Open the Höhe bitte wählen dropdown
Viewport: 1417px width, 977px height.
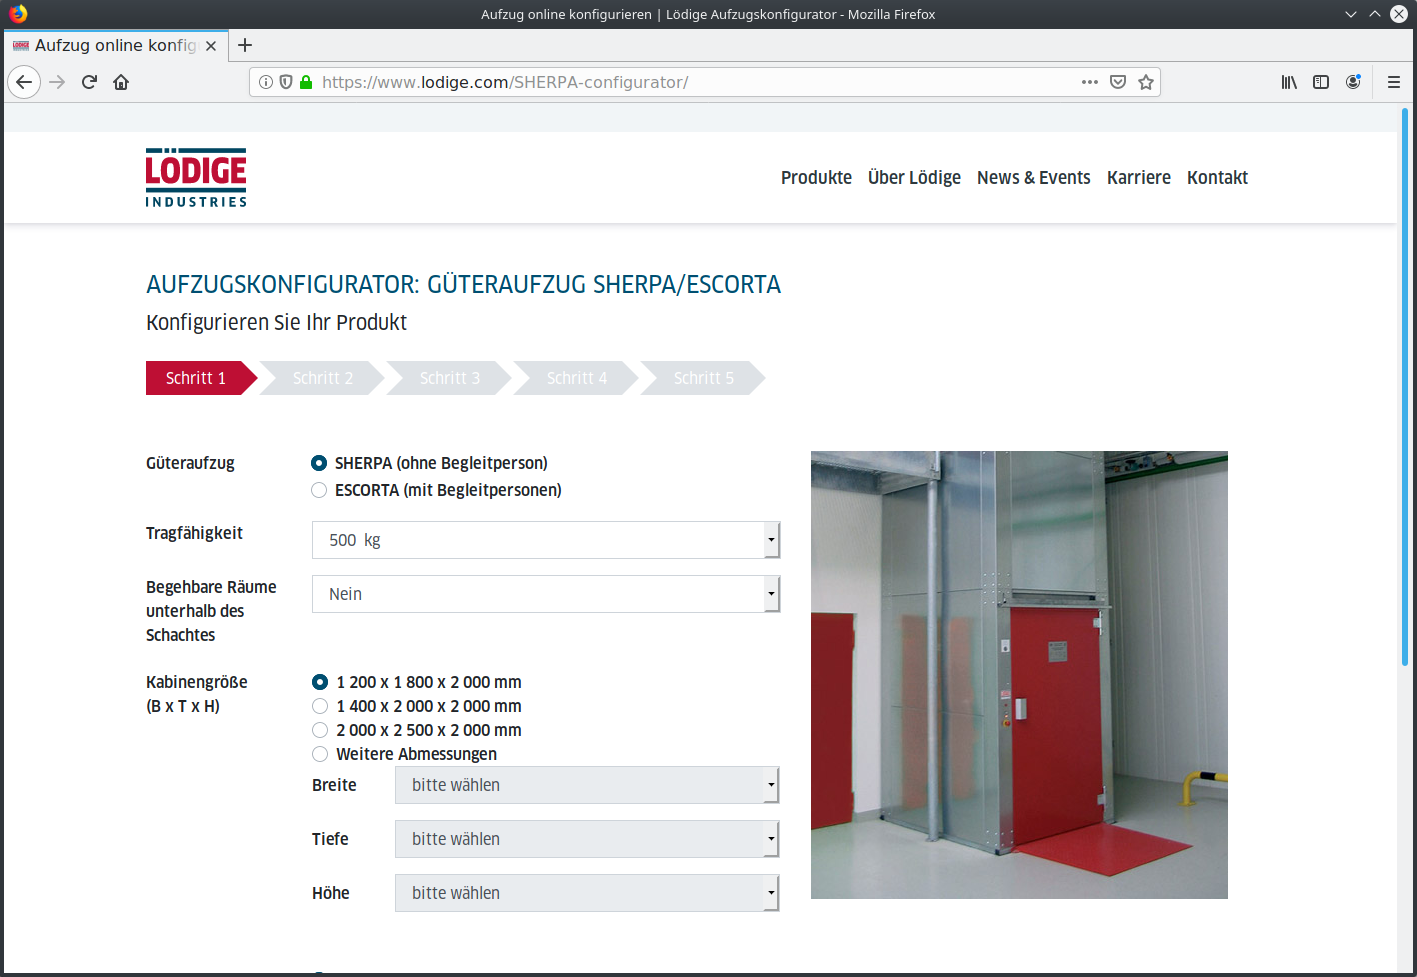[587, 893]
